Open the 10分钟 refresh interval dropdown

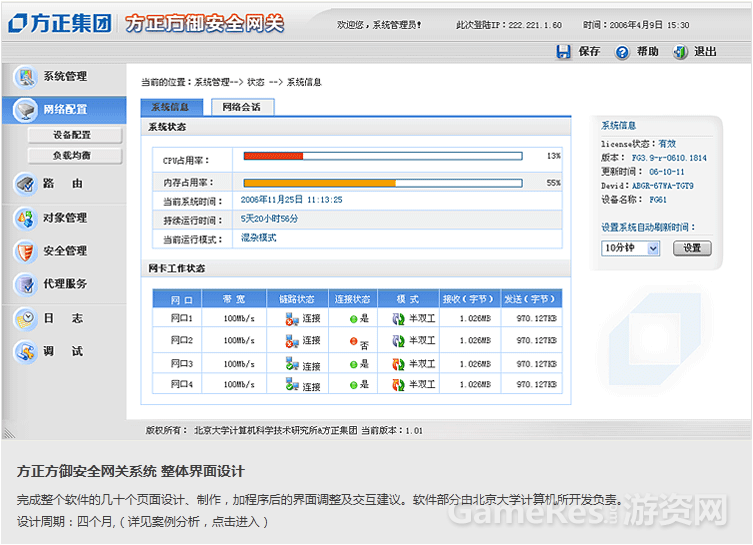tap(630, 248)
